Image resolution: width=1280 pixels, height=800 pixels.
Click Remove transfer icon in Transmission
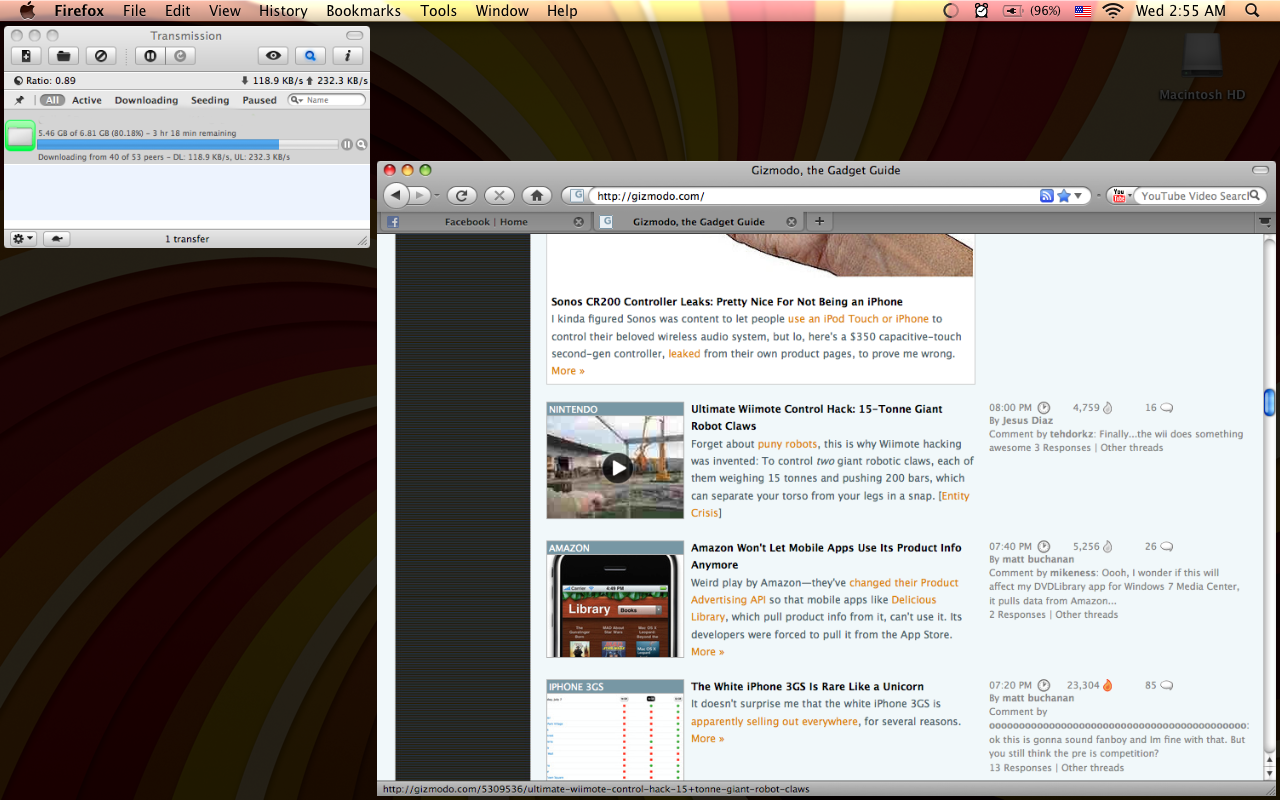click(x=100, y=56)
